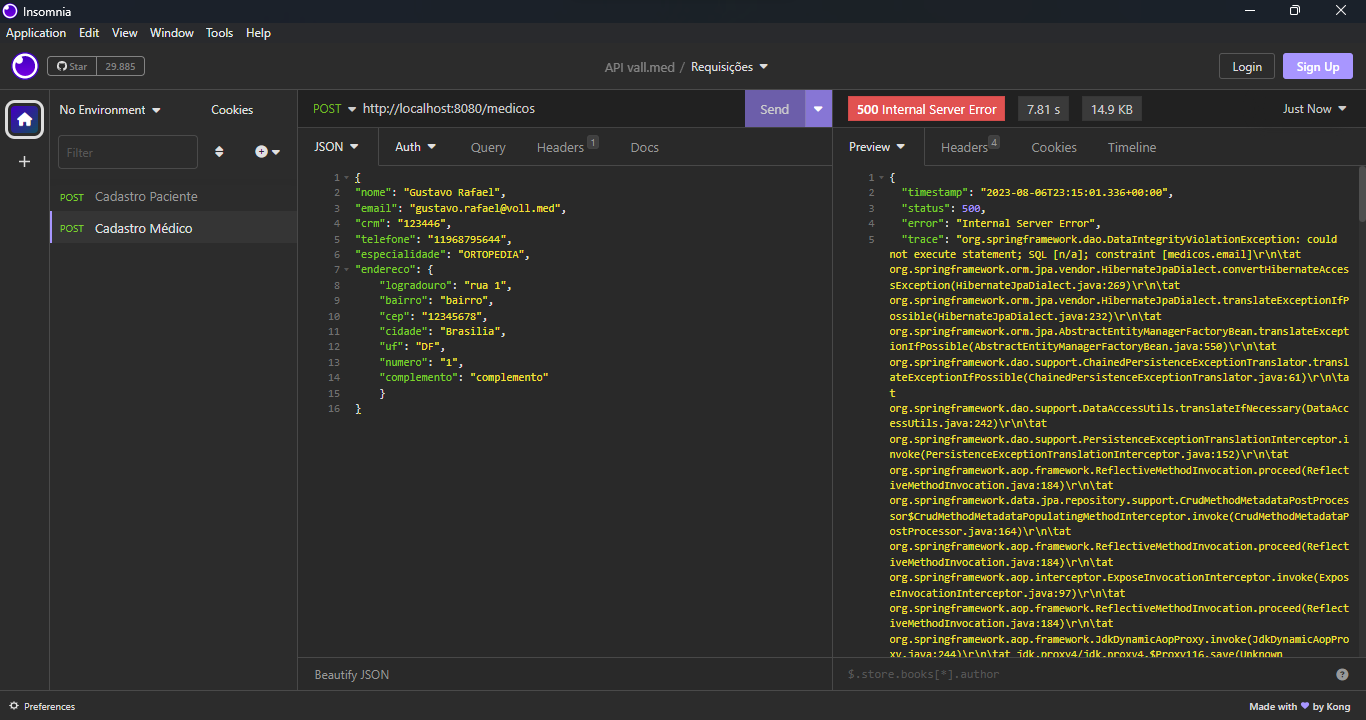Open the JSON body type dropdown
This screenshot has width=1366, height=720.
337,147
